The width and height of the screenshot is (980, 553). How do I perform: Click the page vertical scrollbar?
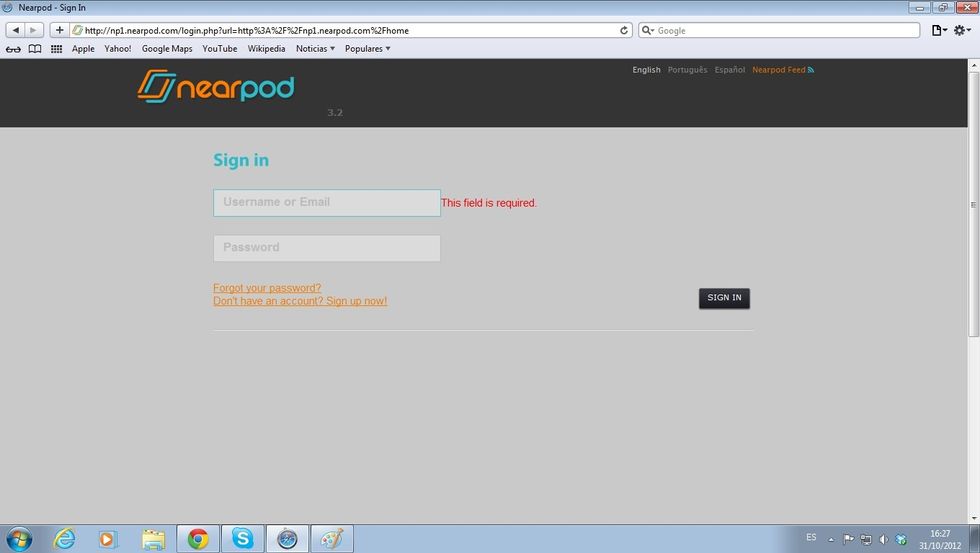[x=973, y=204]
